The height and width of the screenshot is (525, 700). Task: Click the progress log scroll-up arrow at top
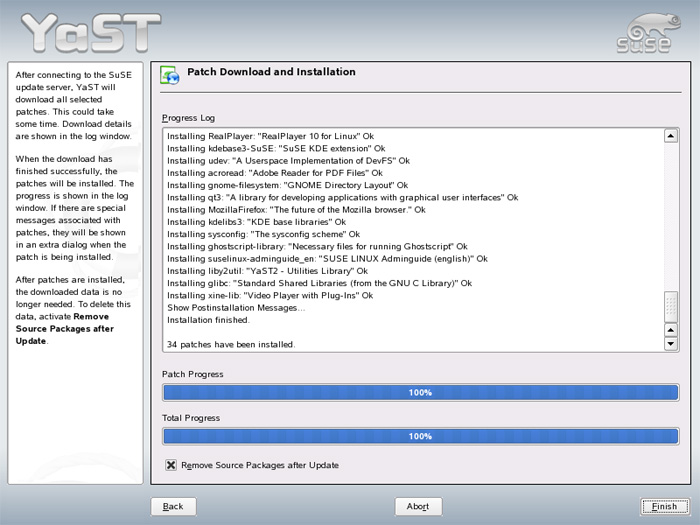(x=671, y=136)
